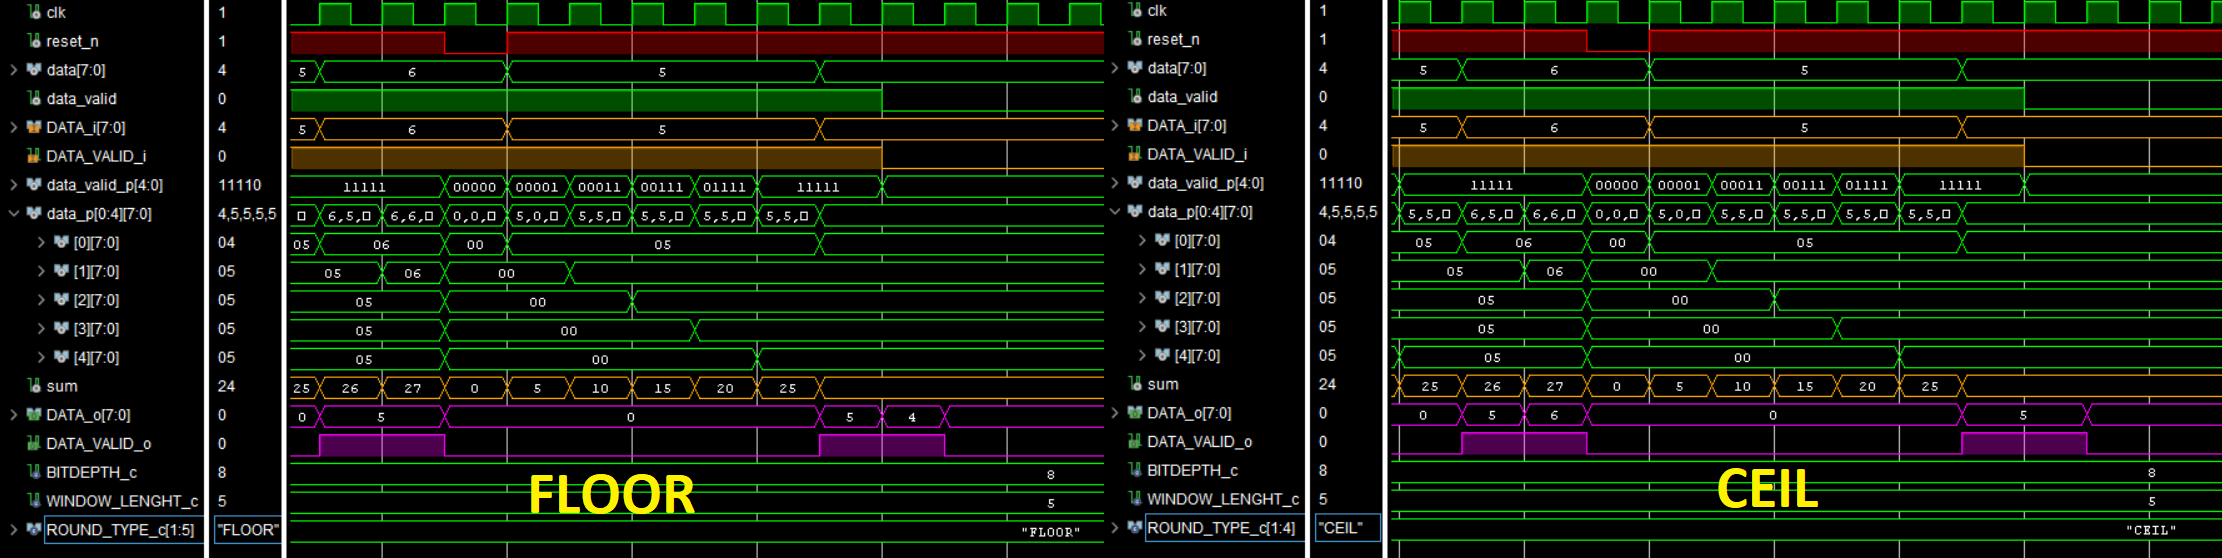Expand data[7:0] bus in the FLOOR panel

(x=13, y=70)
